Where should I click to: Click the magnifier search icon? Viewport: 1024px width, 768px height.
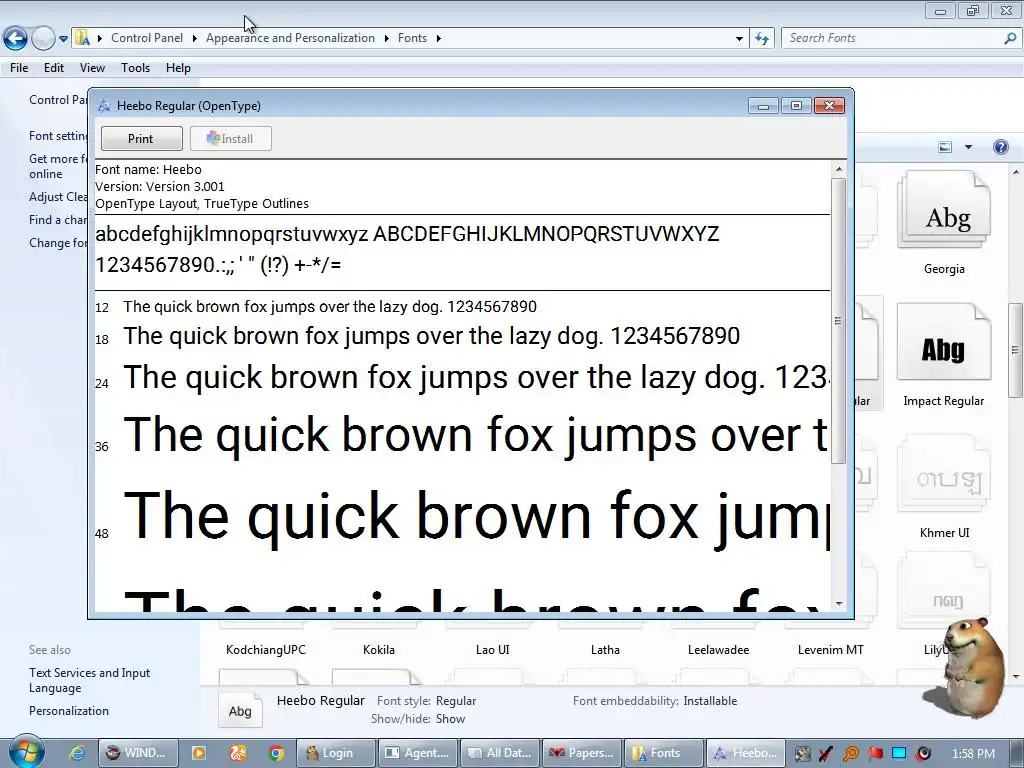[x=1010, y=38]
